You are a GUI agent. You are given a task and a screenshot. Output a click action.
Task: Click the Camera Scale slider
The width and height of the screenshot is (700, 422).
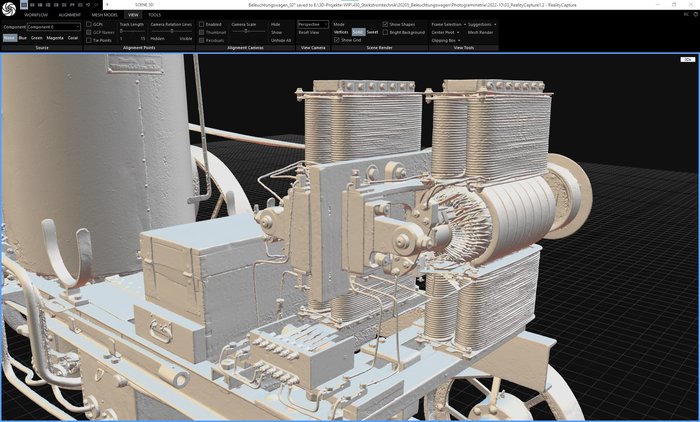(244, 32)
